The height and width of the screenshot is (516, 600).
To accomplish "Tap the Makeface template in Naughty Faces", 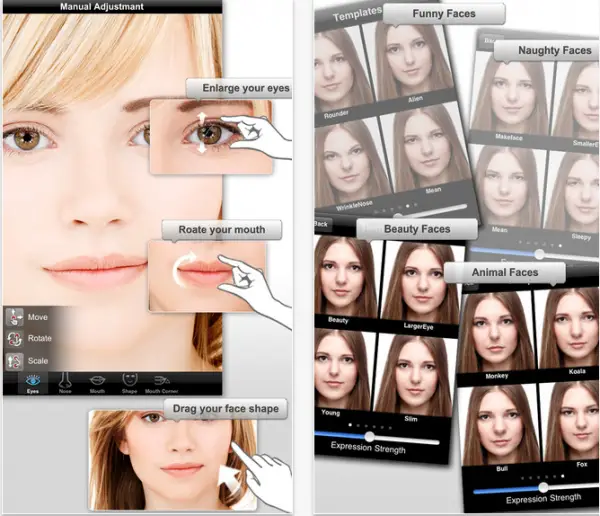I will [511, 98].
